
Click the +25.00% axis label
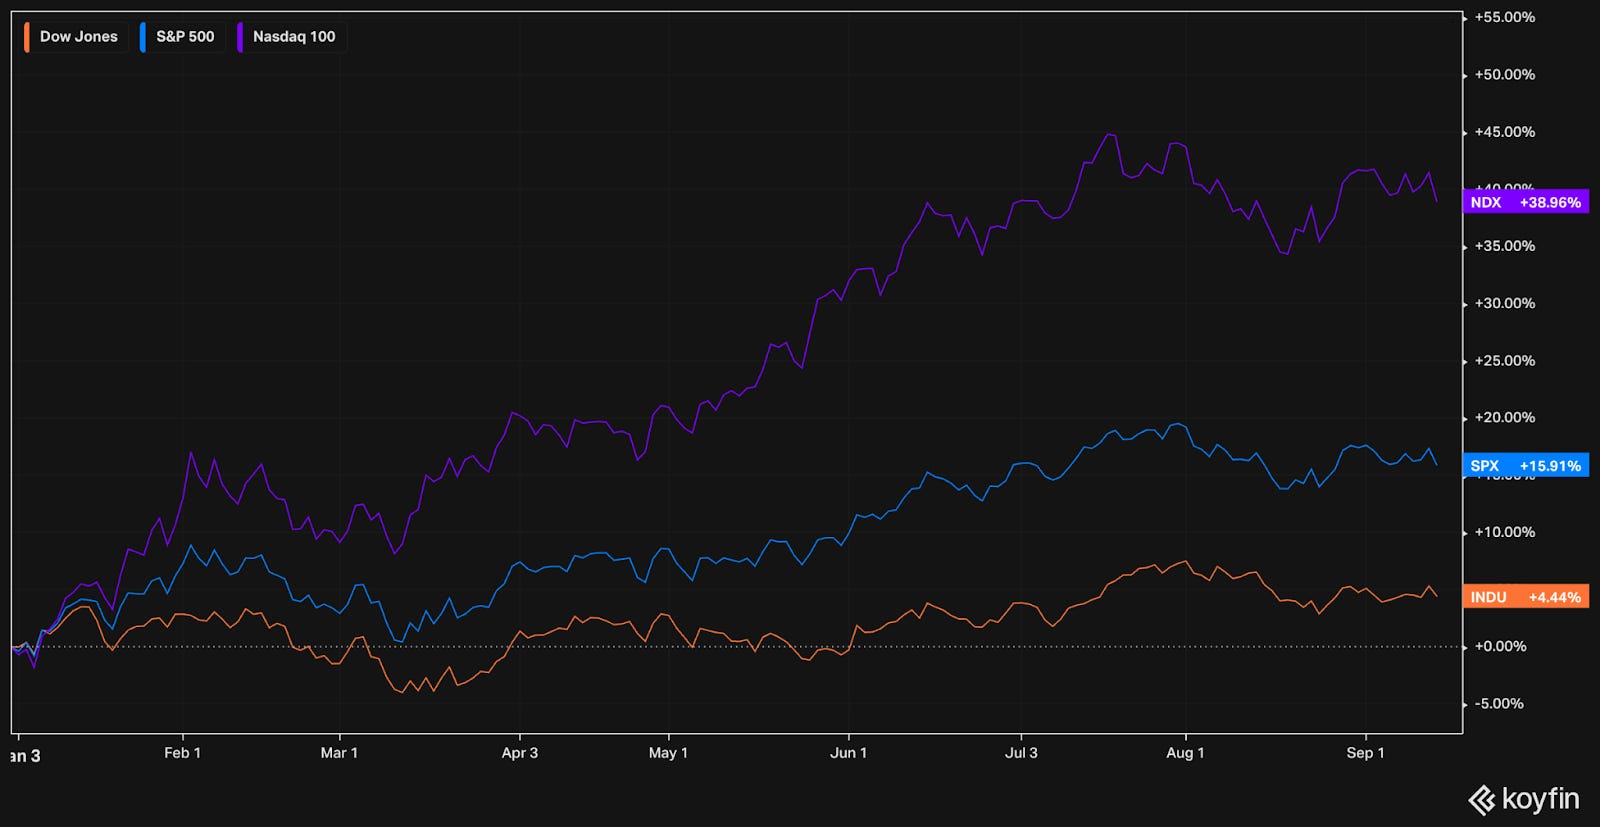(1504, 361)
